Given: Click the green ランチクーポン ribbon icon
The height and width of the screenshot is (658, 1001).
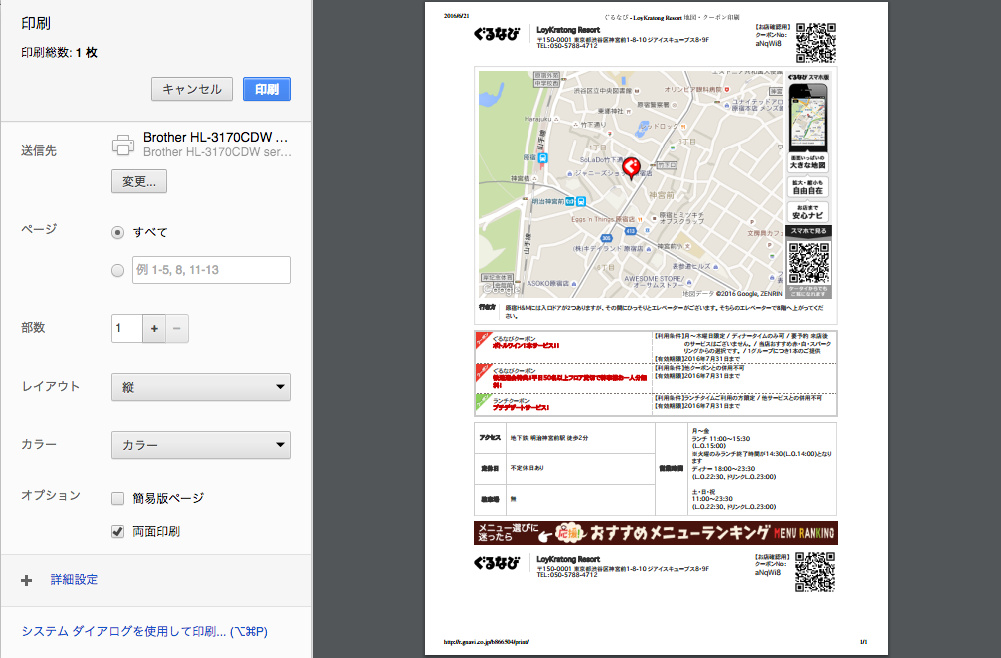Looking at the screenshot, I should tap(483, 401).
